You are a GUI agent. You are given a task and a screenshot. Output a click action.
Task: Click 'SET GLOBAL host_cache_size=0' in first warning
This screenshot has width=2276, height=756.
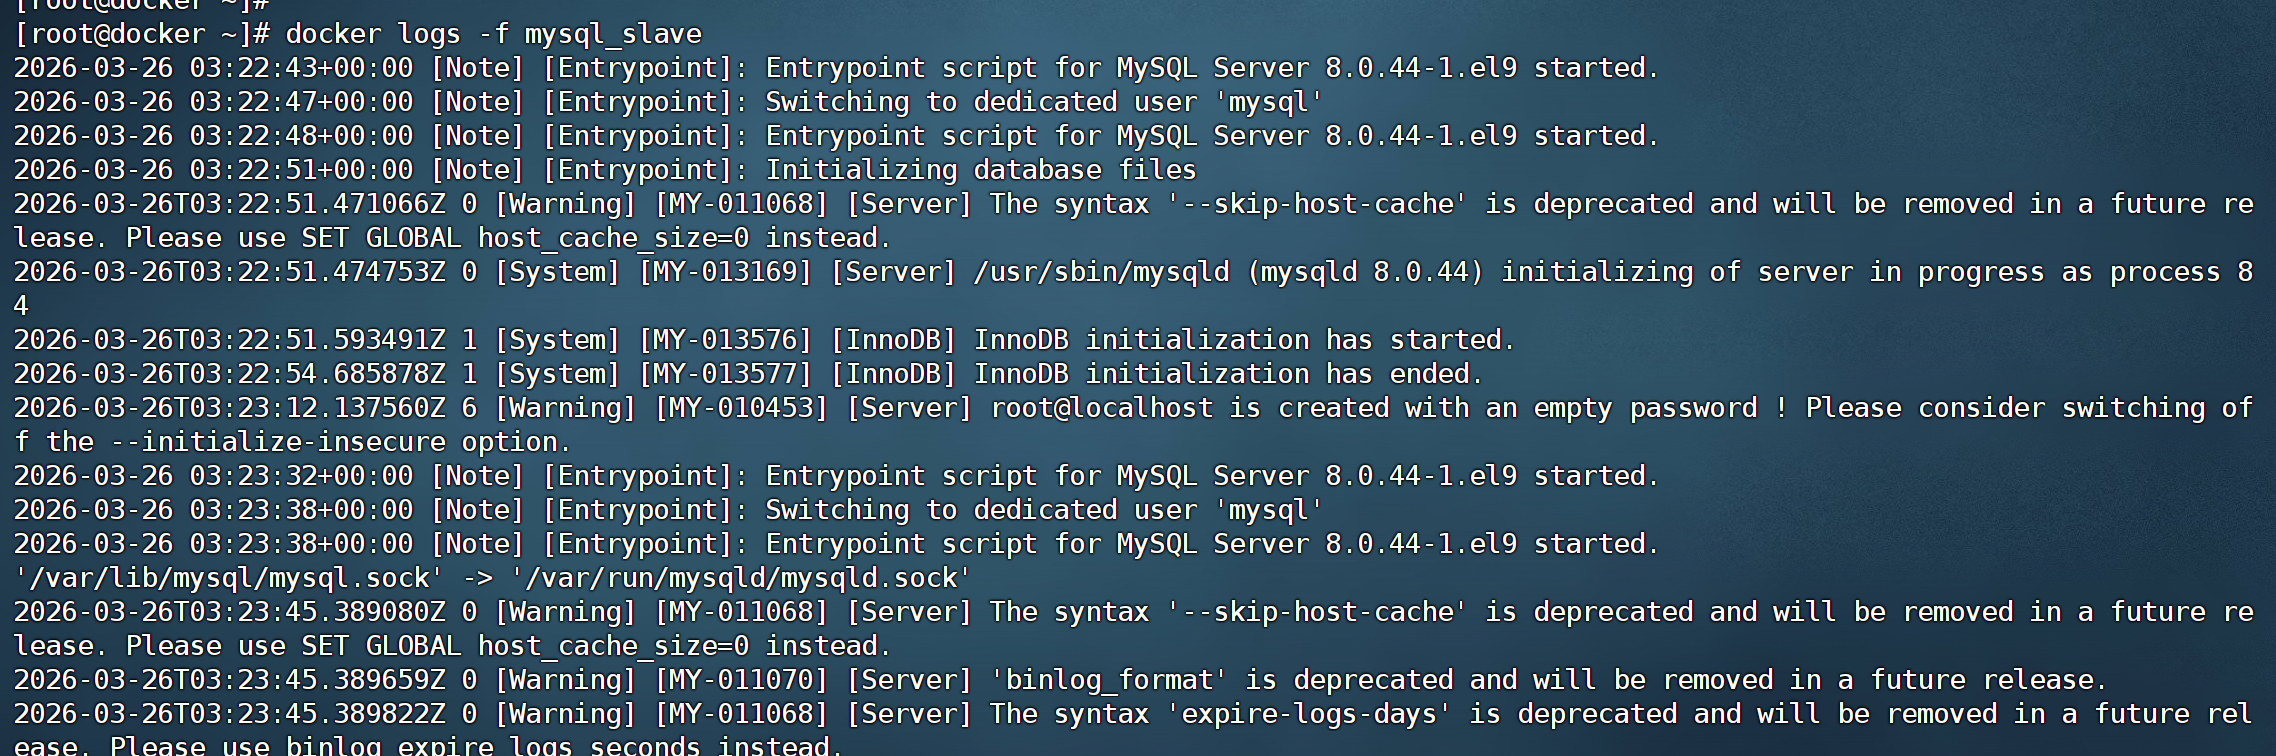[x=525, y=239]
